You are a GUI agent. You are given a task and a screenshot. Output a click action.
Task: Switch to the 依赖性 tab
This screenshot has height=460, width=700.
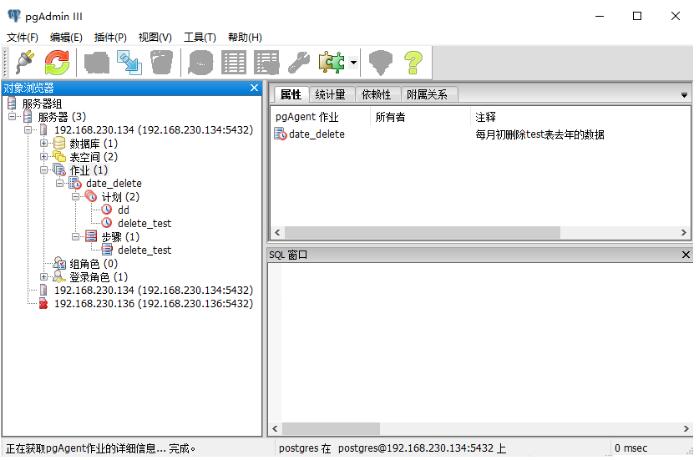tap(376, 94)
